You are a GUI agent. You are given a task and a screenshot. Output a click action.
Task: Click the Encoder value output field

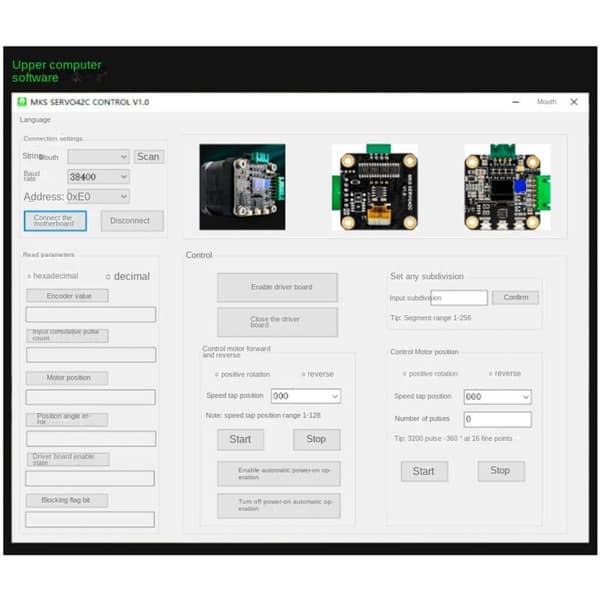(91, 315)
